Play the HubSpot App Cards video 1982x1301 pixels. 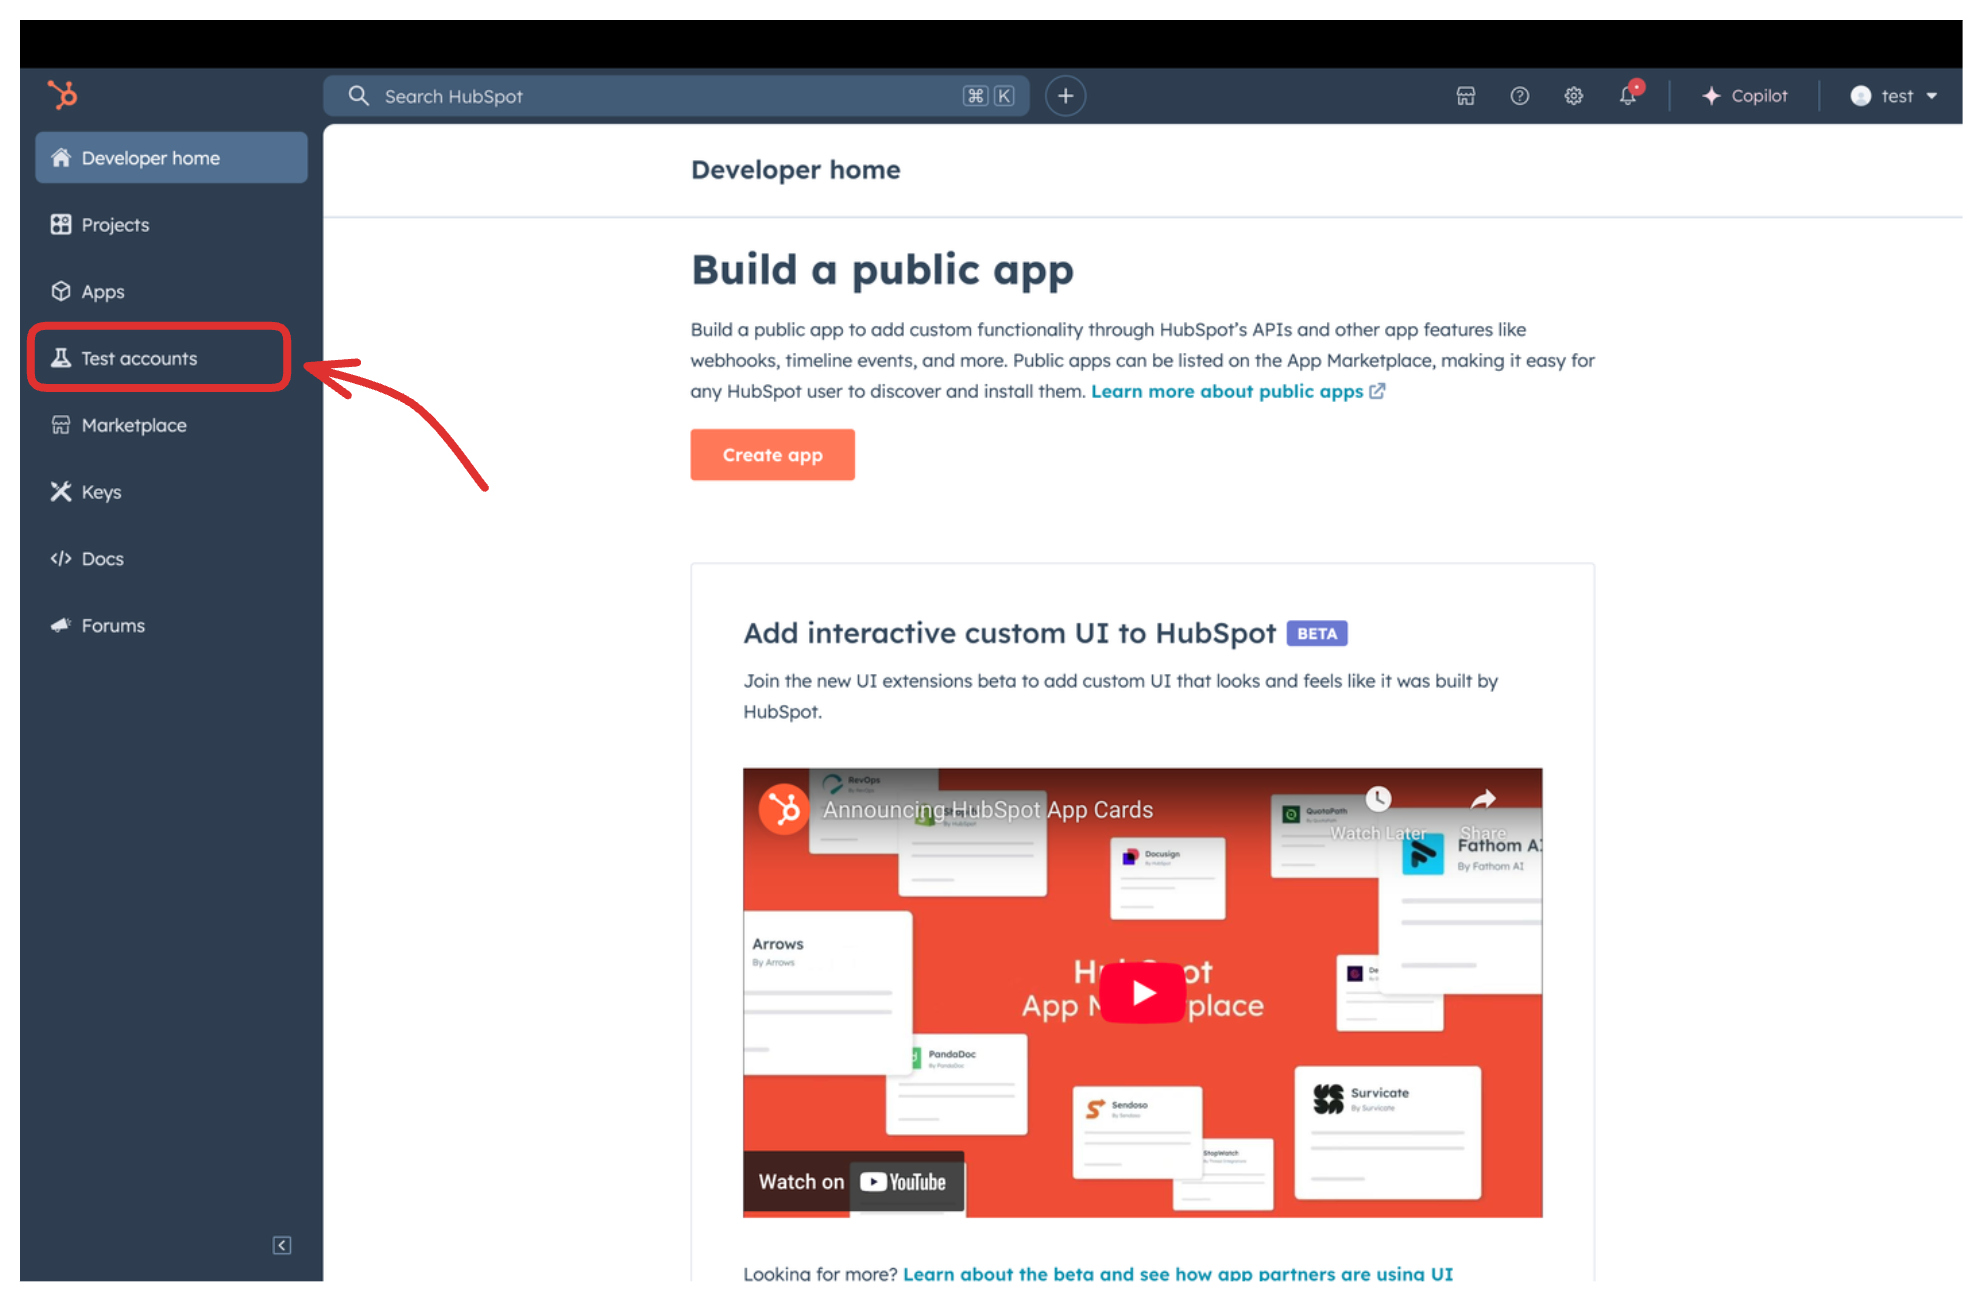coord(1142,992)
